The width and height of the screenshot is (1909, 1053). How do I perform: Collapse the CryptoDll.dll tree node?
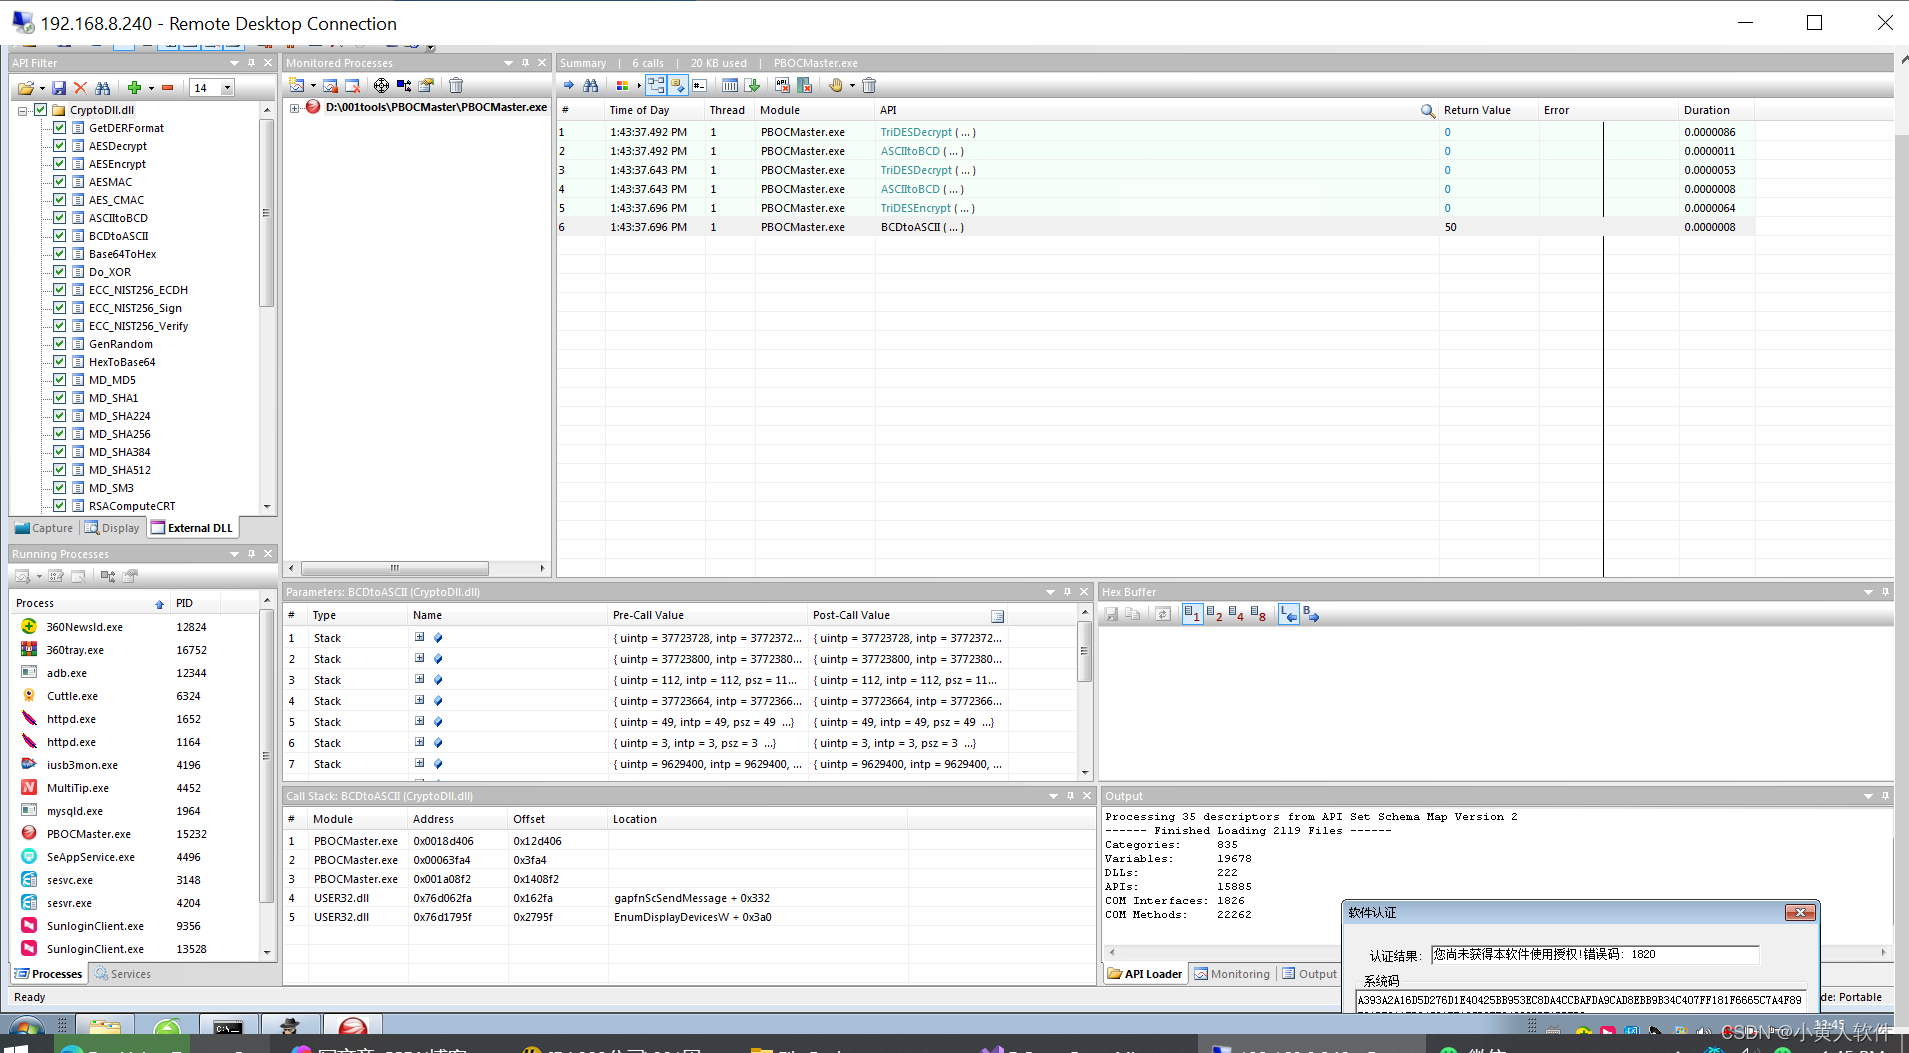(22, 111)
